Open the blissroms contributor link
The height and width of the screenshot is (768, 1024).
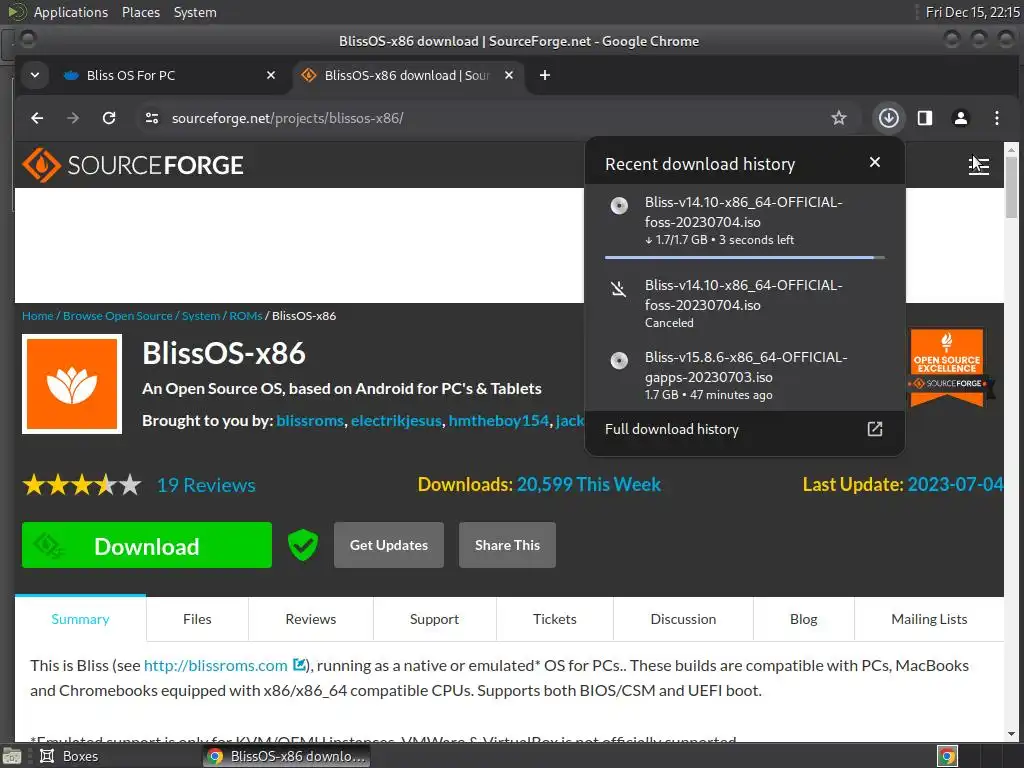coord(310,421)
